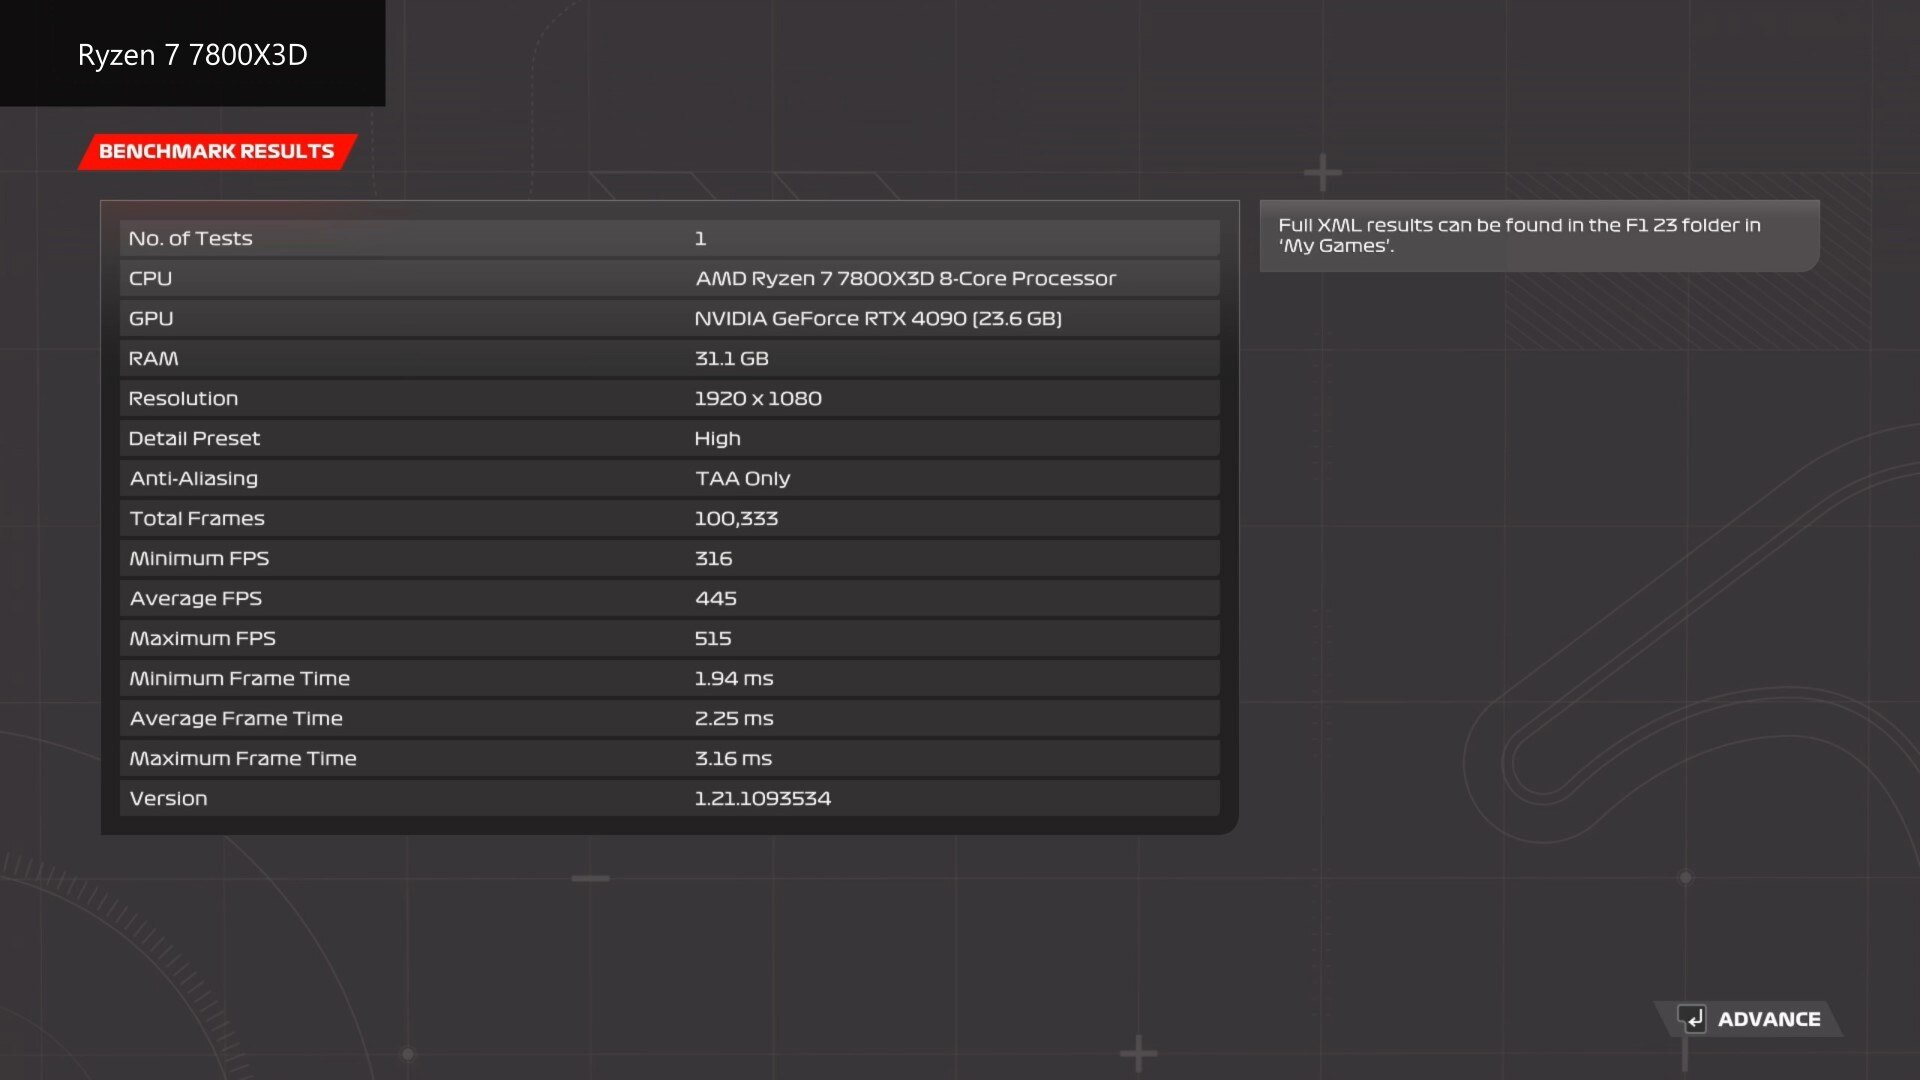Screen dimensions: 1920x1080
Task: Select the Maximum Frame Time label
Action: coord(243,759)
